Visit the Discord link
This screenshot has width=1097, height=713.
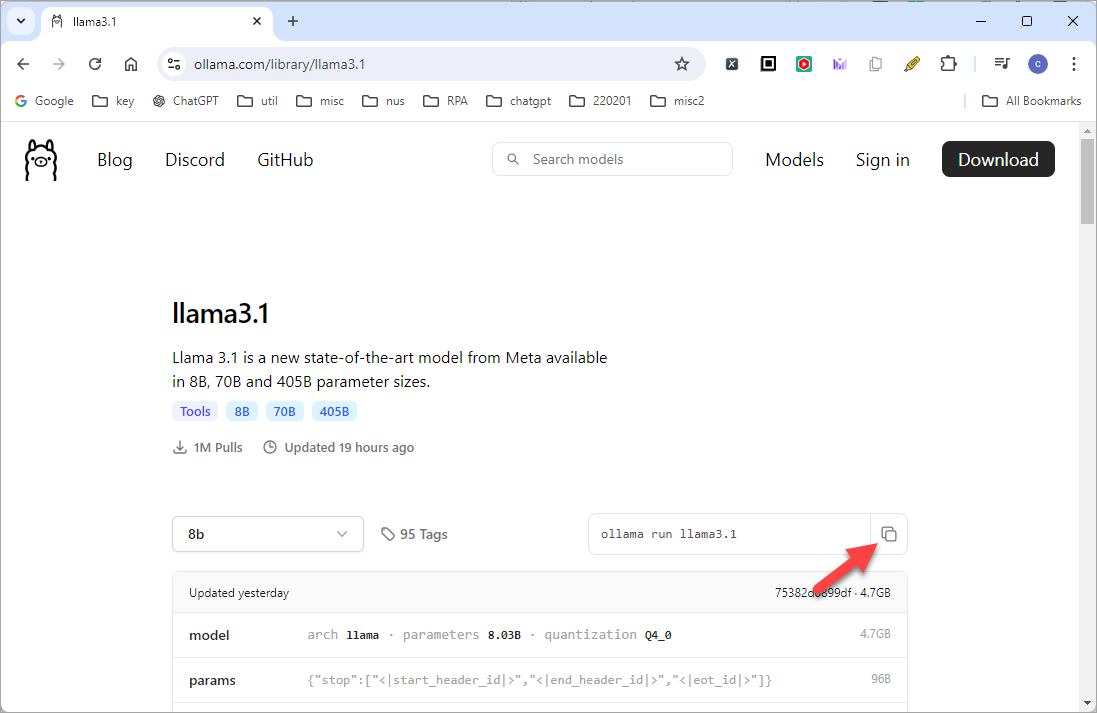point(194,160)
